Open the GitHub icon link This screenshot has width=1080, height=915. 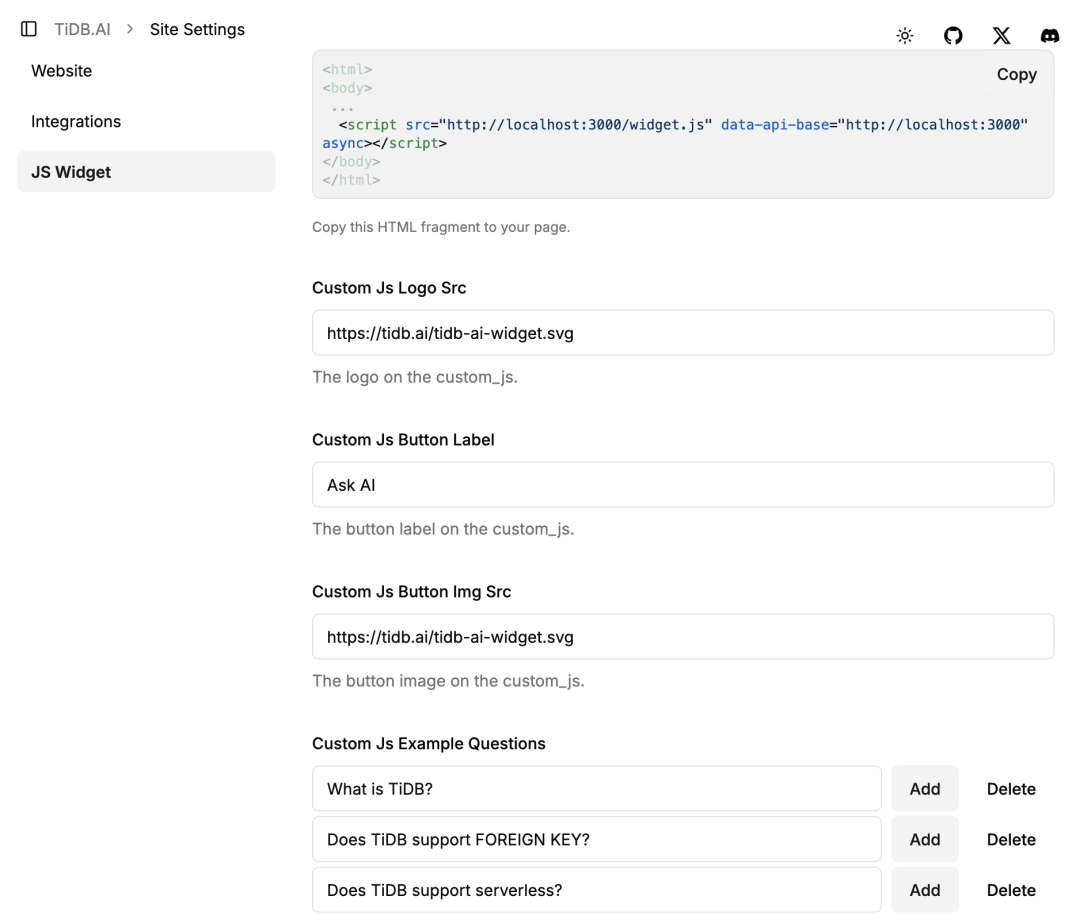(x=953, y=36)
